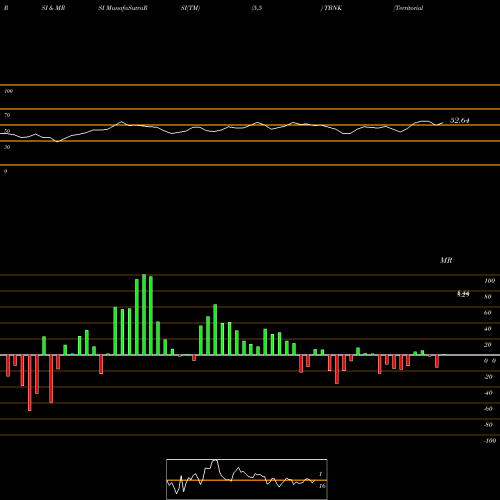Screen dimensions: 500x500
Task: Click the MR axis label 20
Action: pos(488,345)
